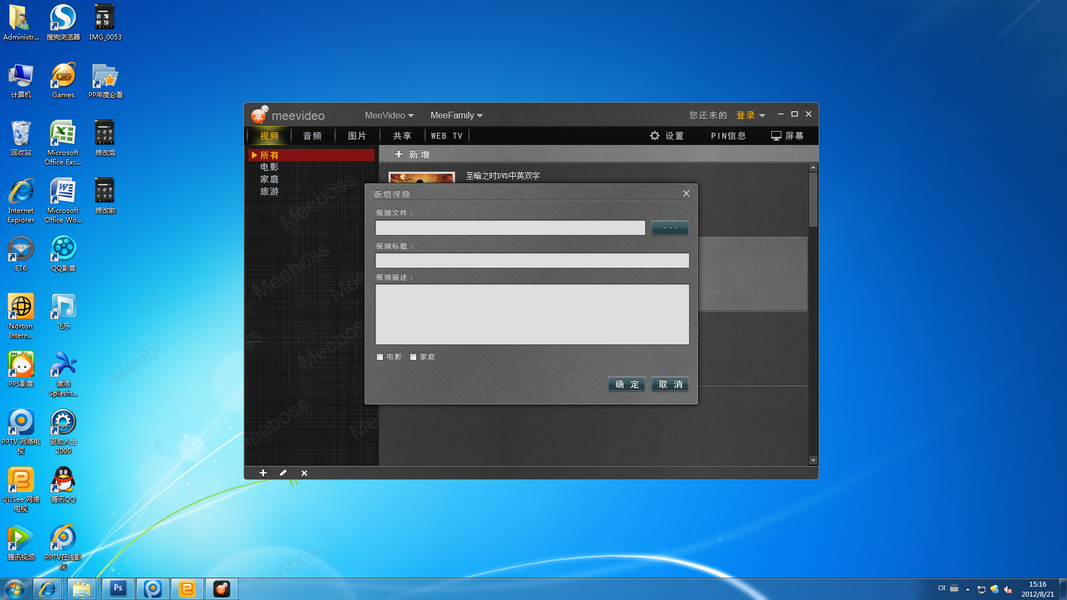1067x600 pixels.
Task: Open the 计算机 desktop icon
Action: (20, 80)
